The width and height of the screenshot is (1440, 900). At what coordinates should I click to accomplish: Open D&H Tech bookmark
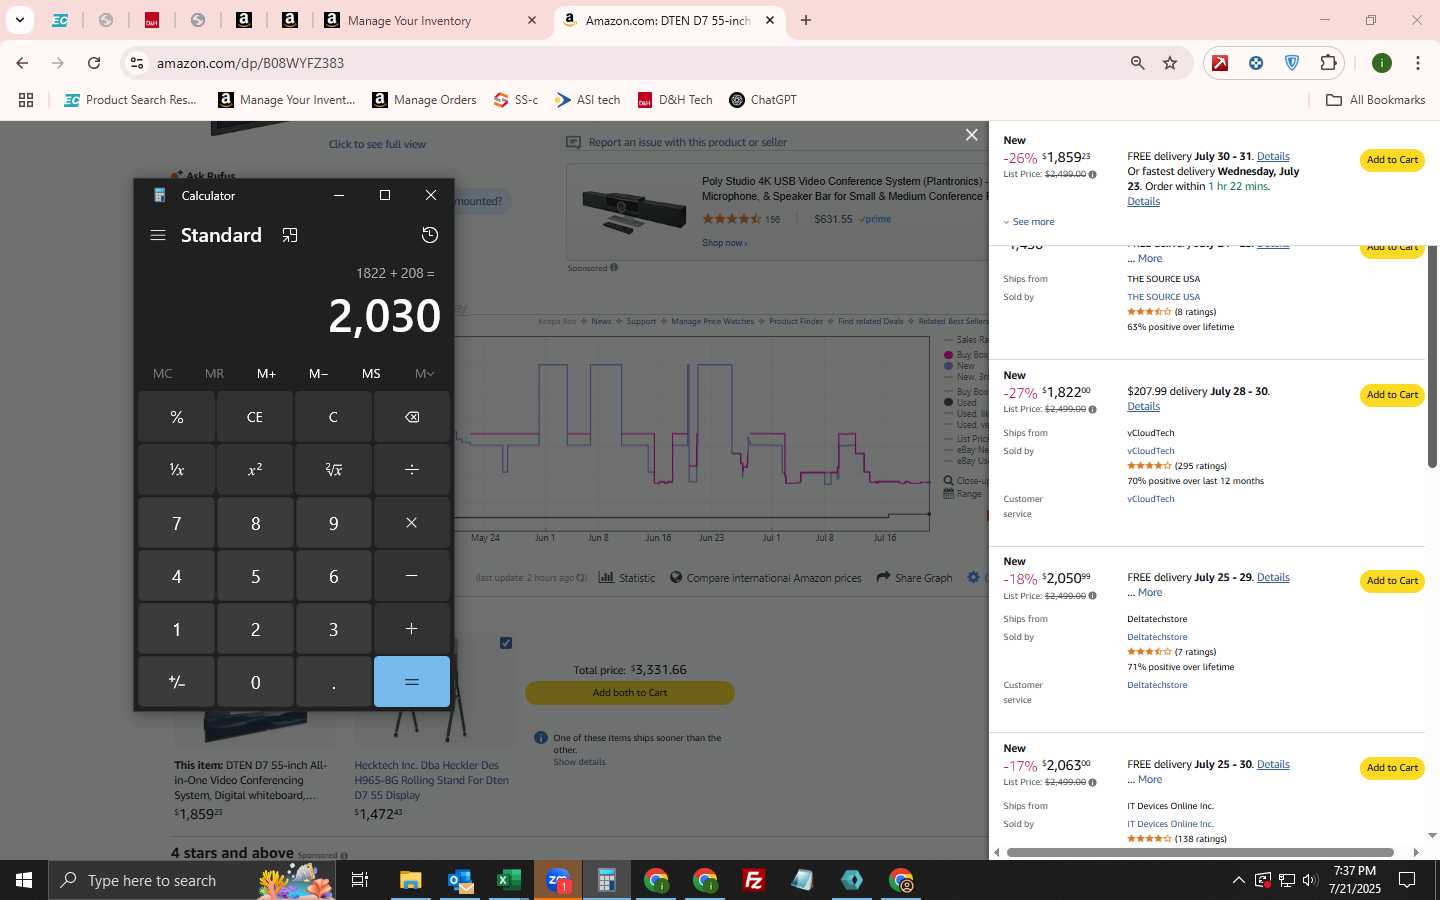pos(675,100)
